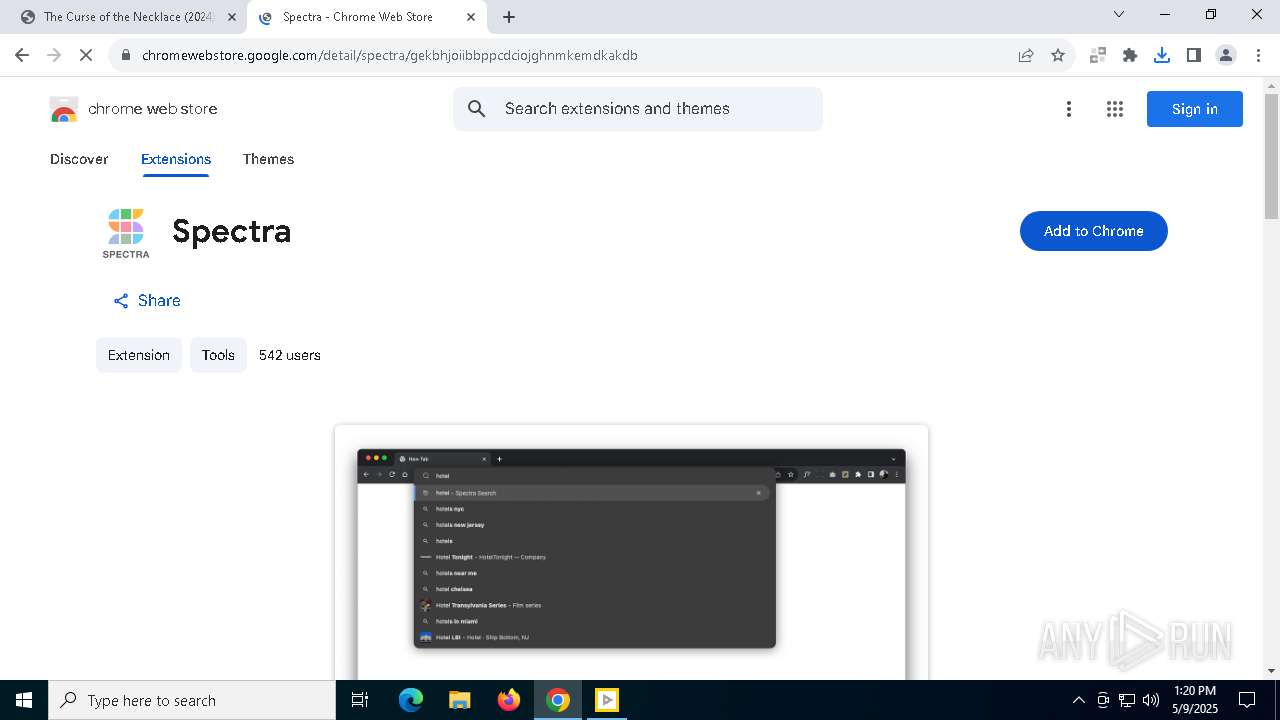Open Chrome downloads icon
The image size is (1280, 720).
coord(1162,55)
